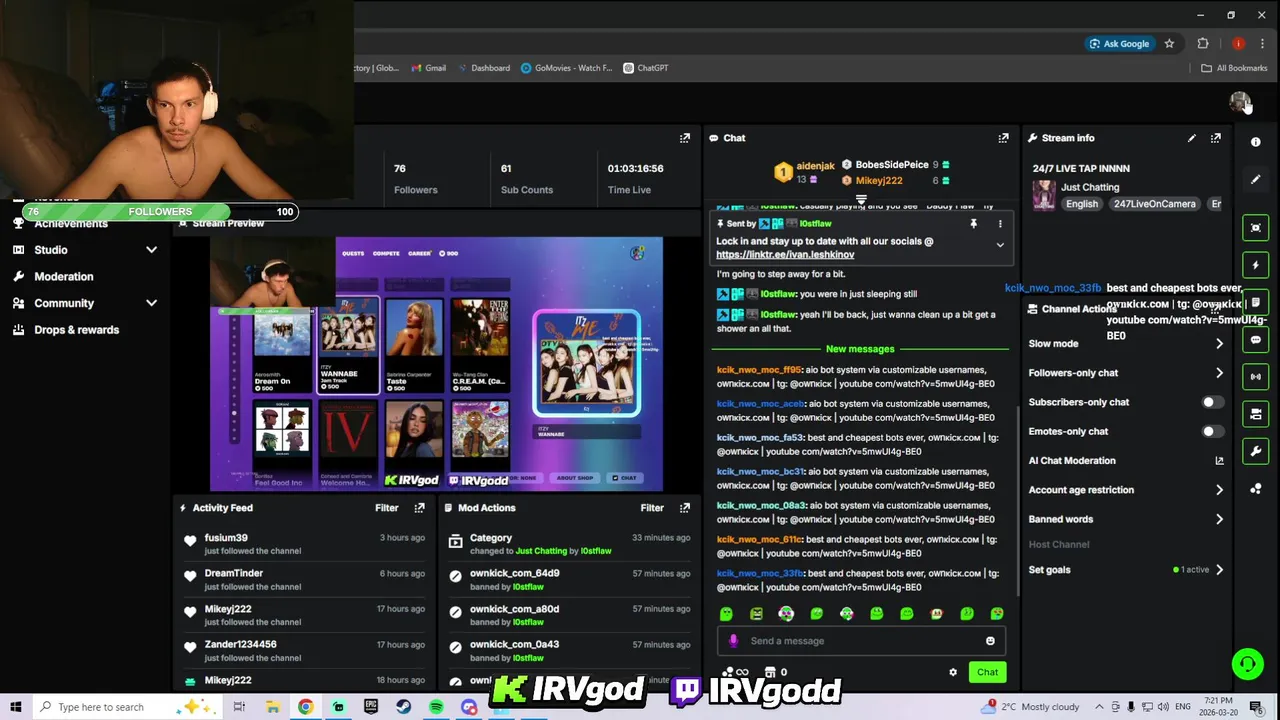Open Windows Start menu
Viewport: 1280px width, 720px height.
pos(15,707)
